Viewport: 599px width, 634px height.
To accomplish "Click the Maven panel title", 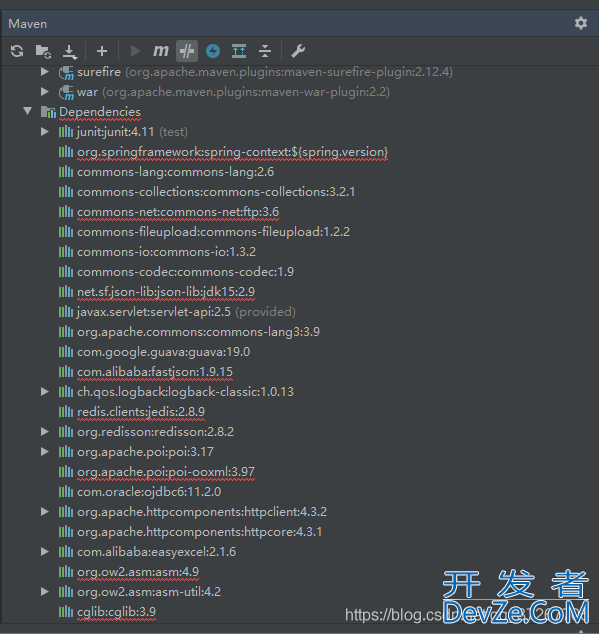I will [28, 24].
